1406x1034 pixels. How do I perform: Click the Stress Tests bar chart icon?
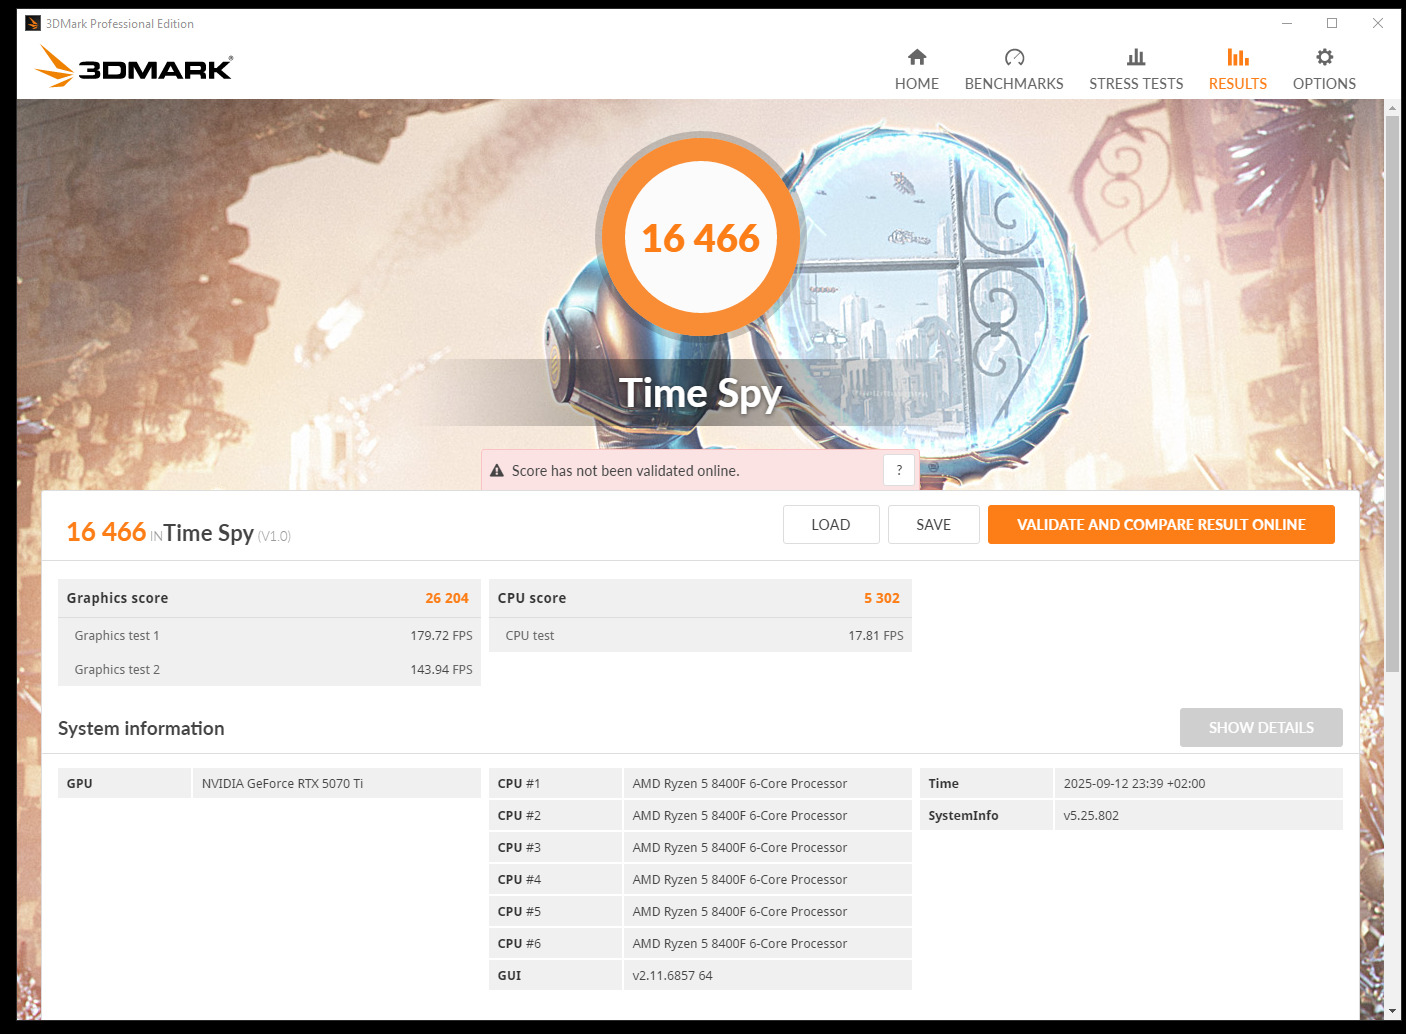click(x=1136, y=57)
